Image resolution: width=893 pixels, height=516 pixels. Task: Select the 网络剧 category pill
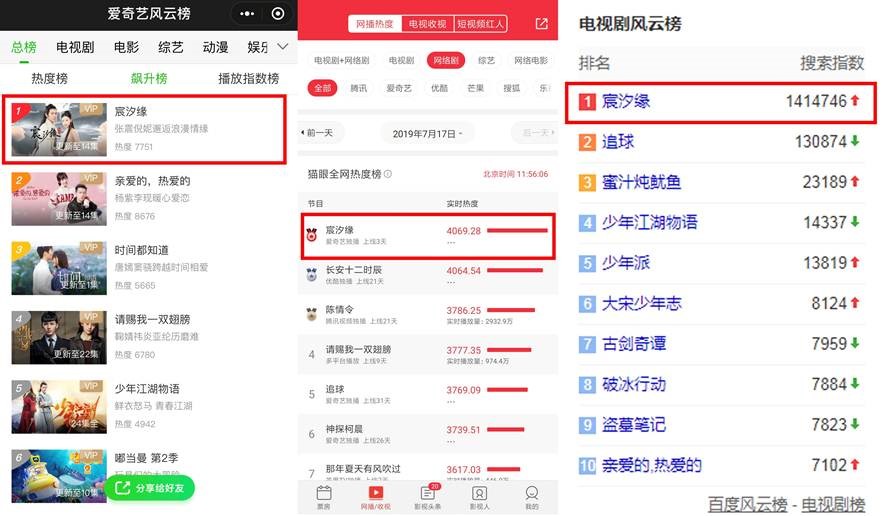446,60
